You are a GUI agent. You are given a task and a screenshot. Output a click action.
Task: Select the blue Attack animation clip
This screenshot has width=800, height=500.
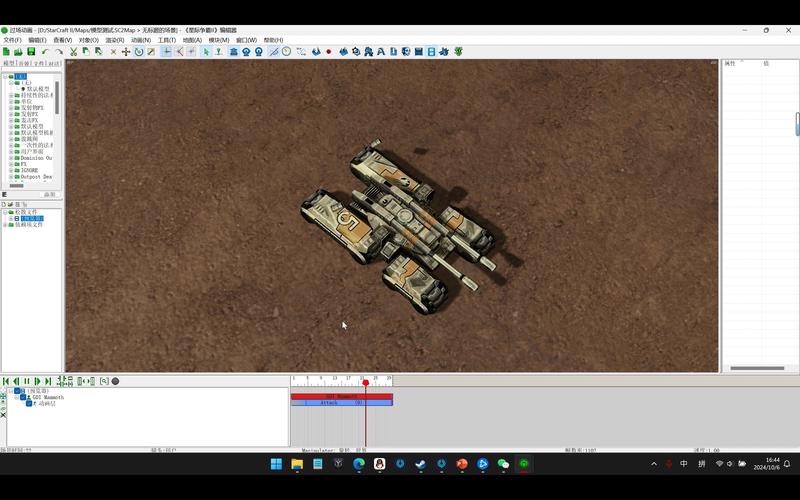pos(341,403)
